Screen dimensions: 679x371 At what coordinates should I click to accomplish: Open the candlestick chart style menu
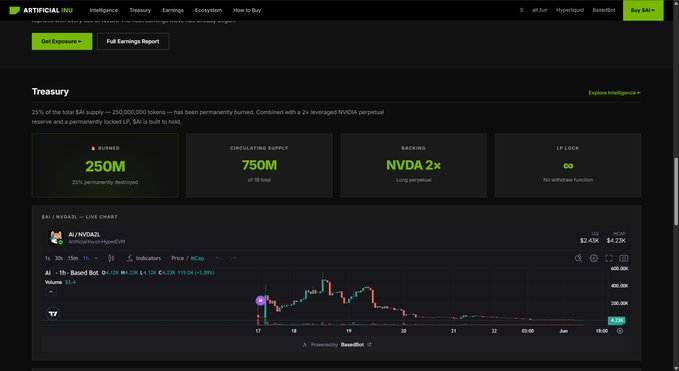click(x=111, y=258)
